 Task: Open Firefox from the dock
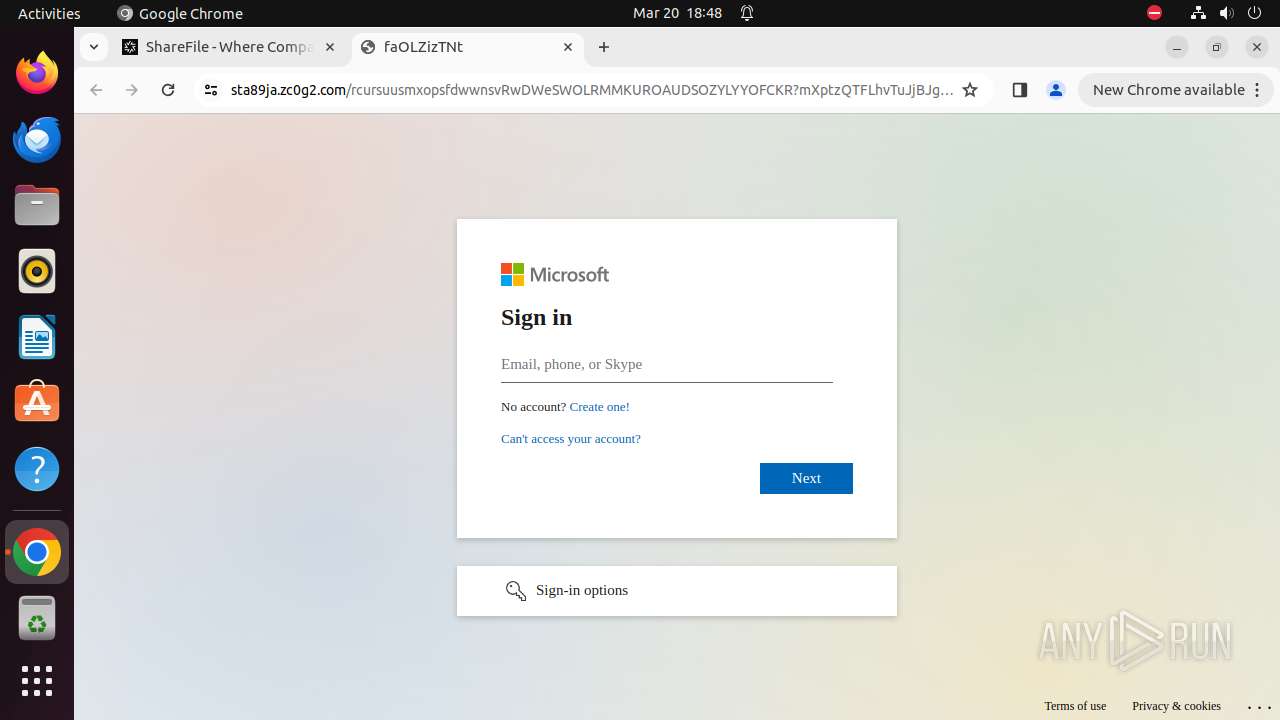tap(37, 73)
